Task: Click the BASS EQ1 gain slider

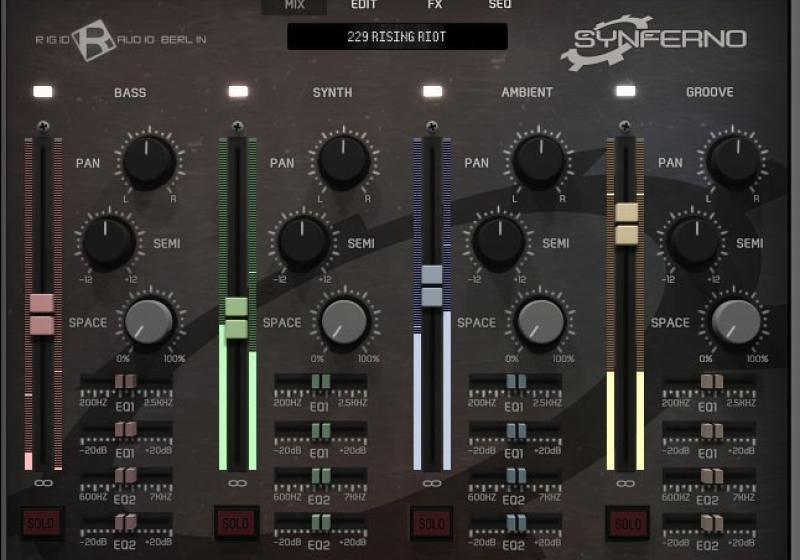Action: pos(126,429)
